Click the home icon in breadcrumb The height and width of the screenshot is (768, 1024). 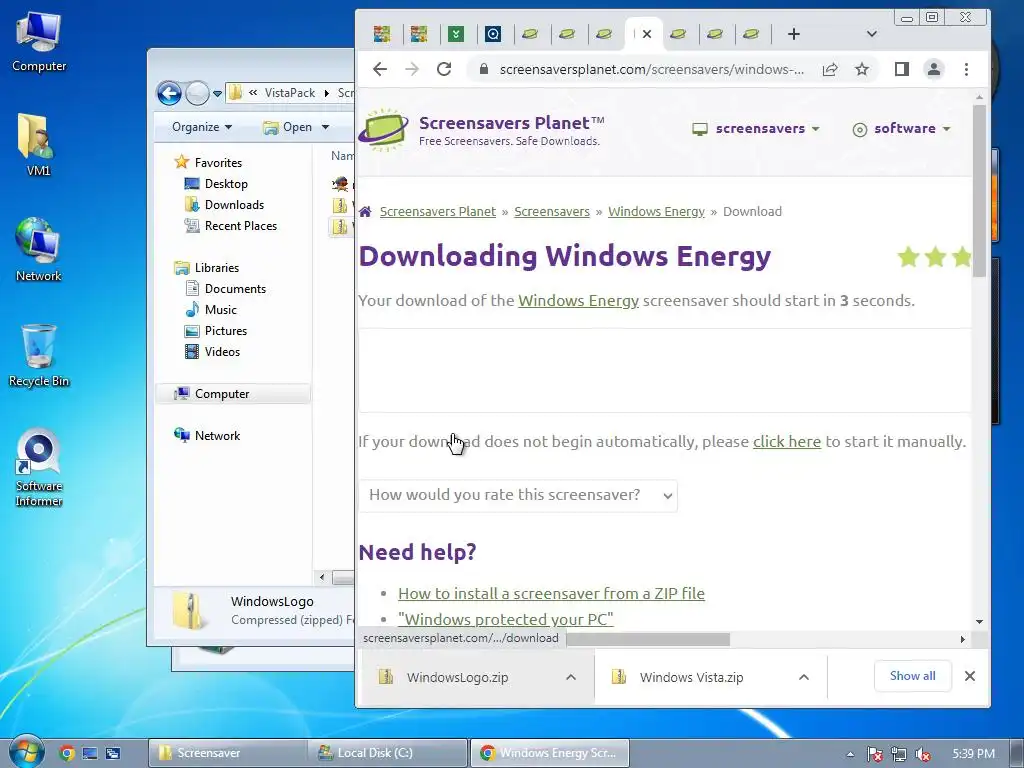(x=365, y=212)
